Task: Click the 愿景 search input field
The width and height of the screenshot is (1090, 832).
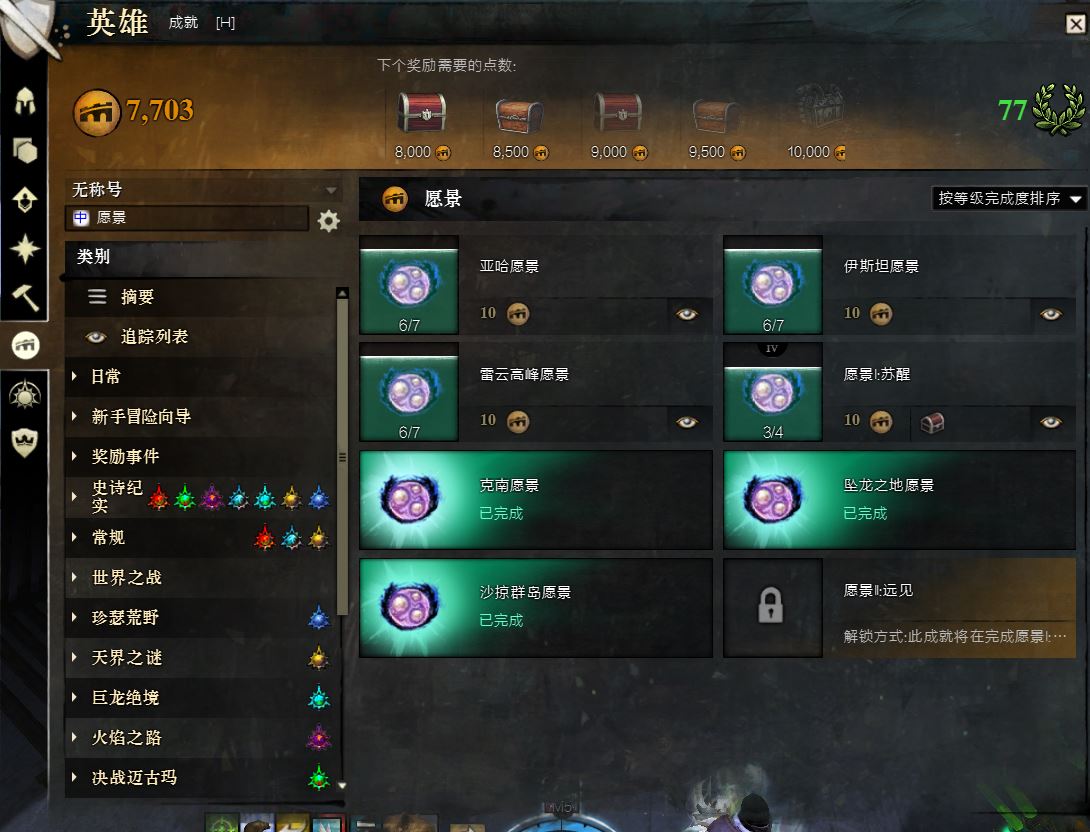Action: coord(187,218)
